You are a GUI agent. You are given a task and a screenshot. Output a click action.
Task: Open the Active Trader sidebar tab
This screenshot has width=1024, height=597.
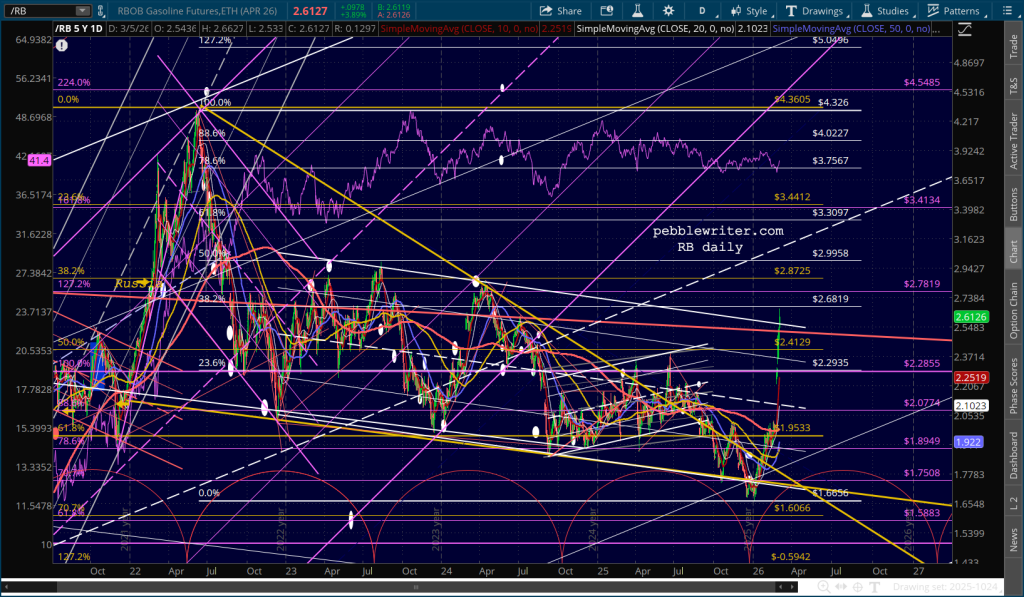[1014, 141]
